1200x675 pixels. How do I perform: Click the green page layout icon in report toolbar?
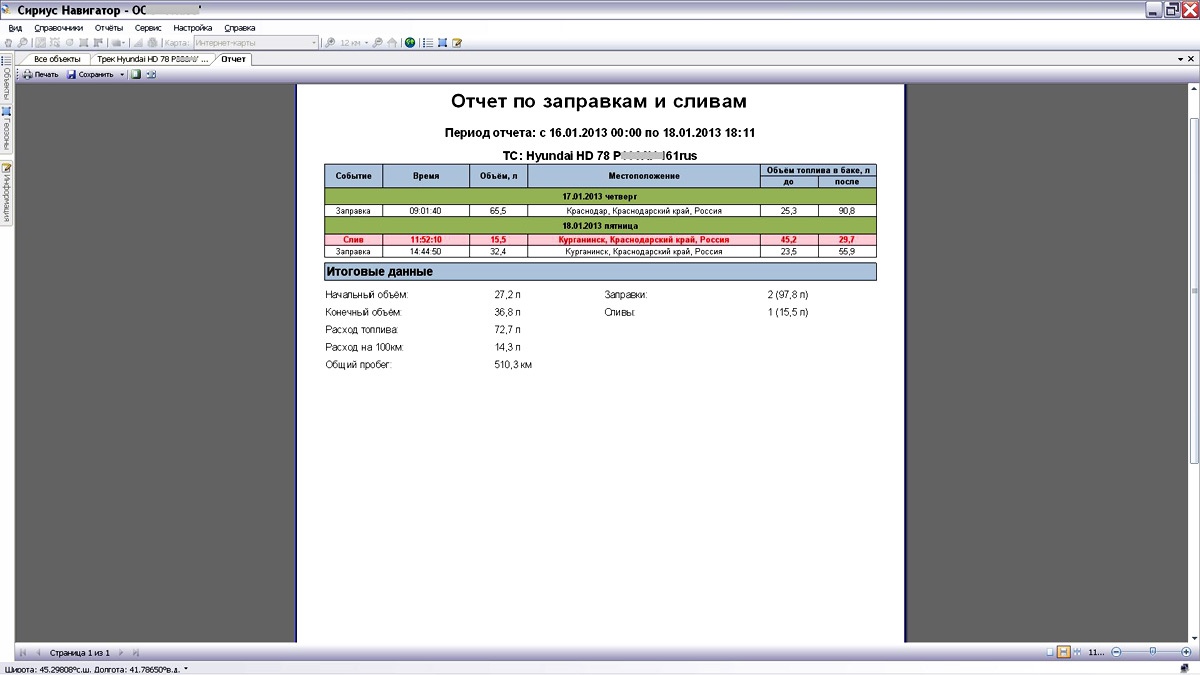[x=135, y=75]
